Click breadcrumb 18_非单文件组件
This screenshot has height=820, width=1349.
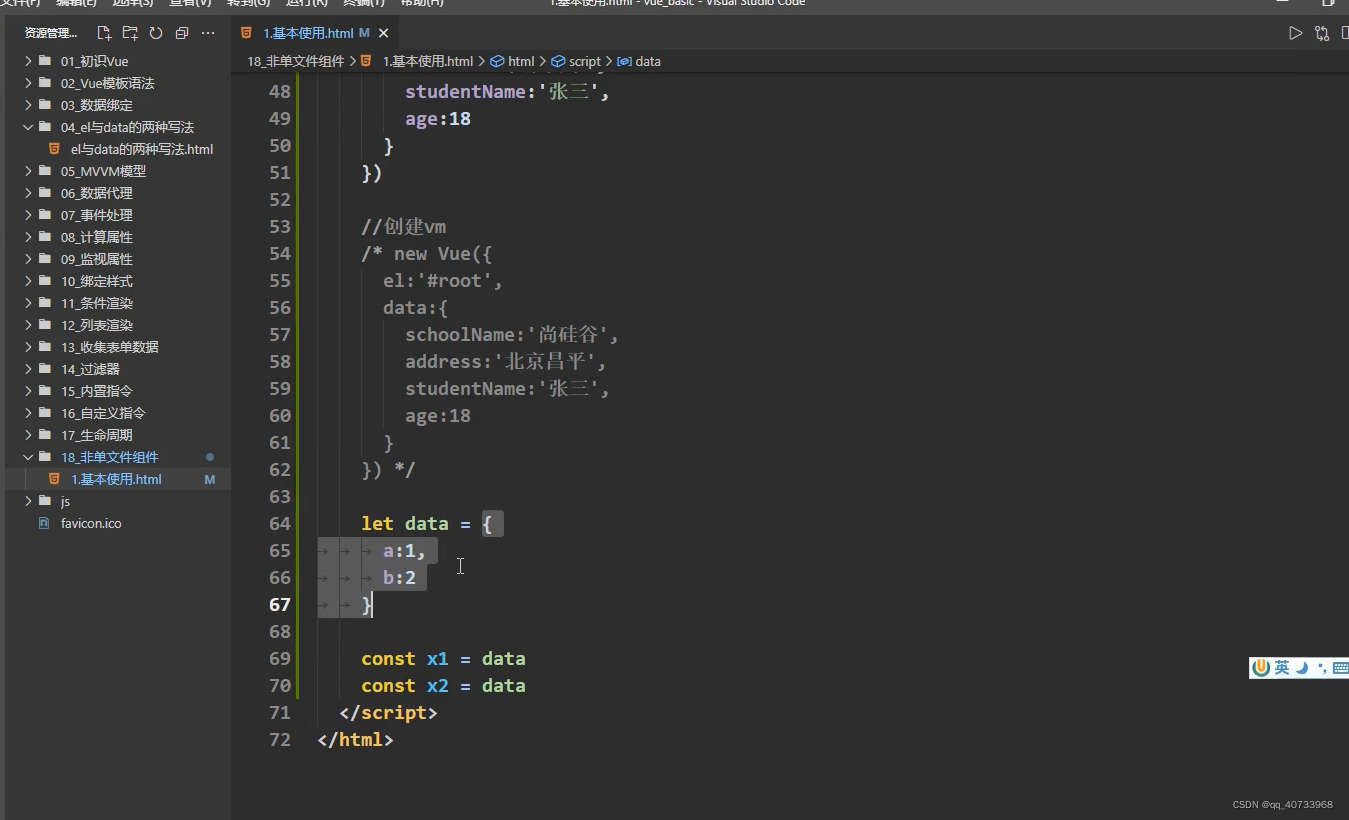click(296, 61)
